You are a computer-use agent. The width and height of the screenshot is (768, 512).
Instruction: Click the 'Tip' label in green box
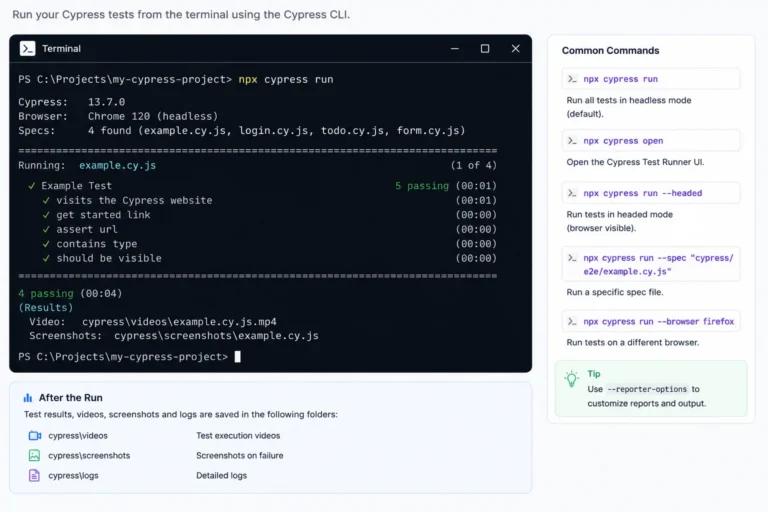[x=594, y=374]
